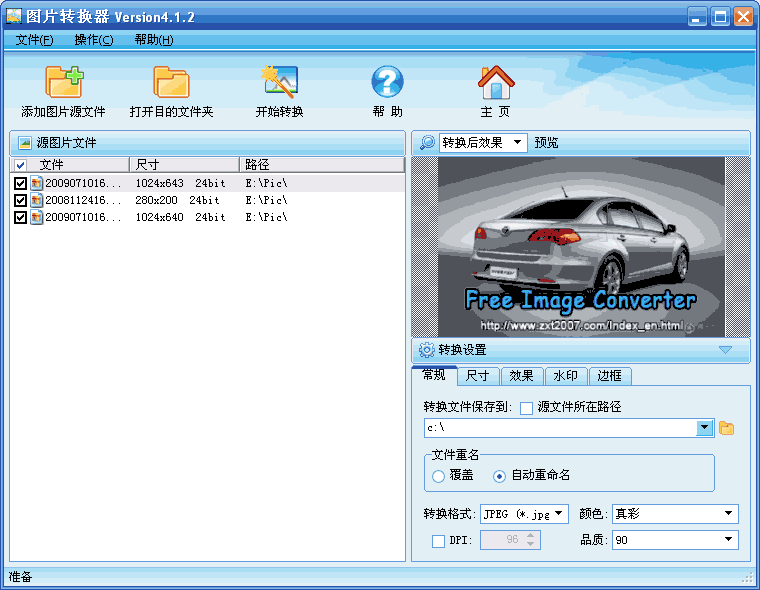
Task: Open Help via the question mark icon
Action: click(x=387, y=82)
